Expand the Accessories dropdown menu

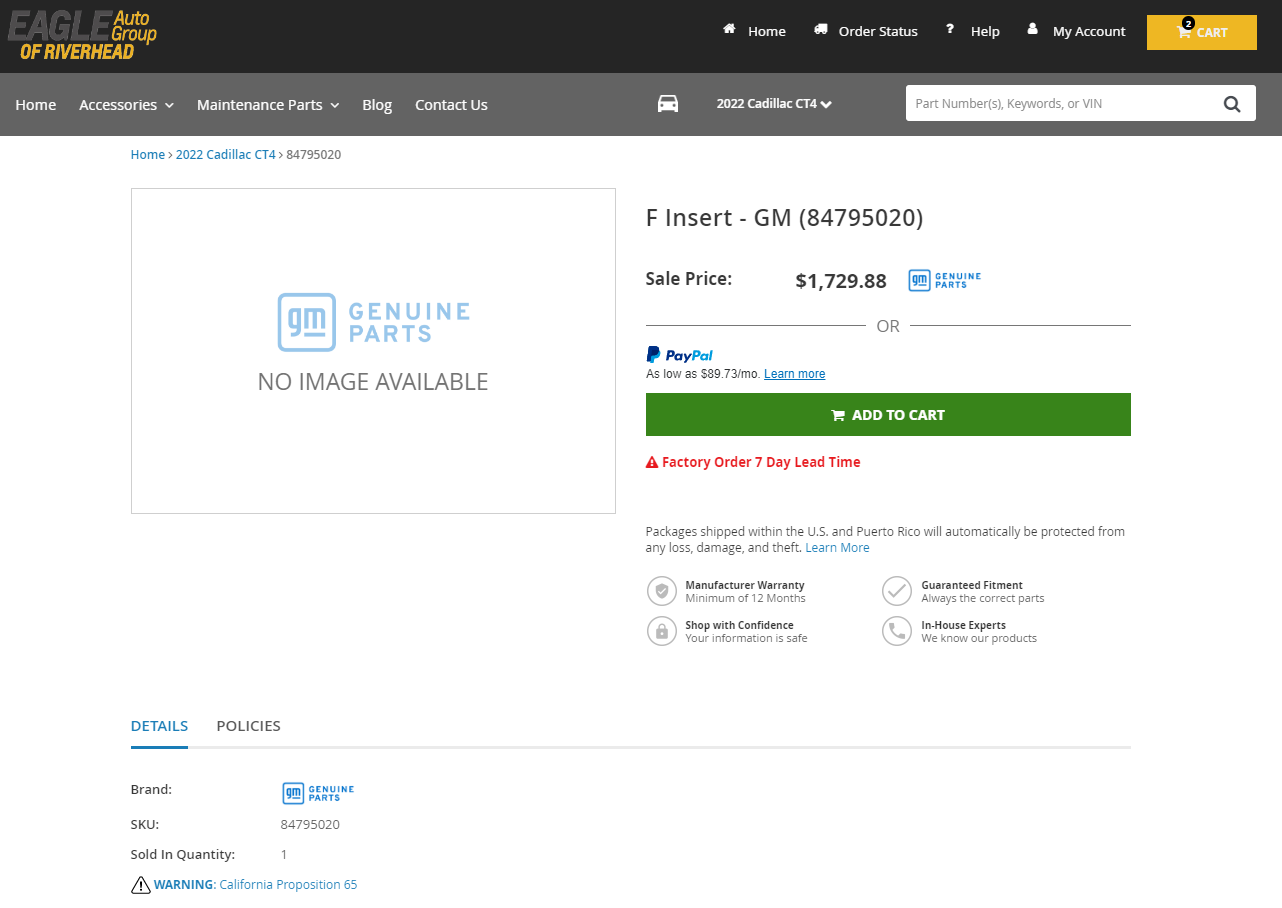[126, 105]
